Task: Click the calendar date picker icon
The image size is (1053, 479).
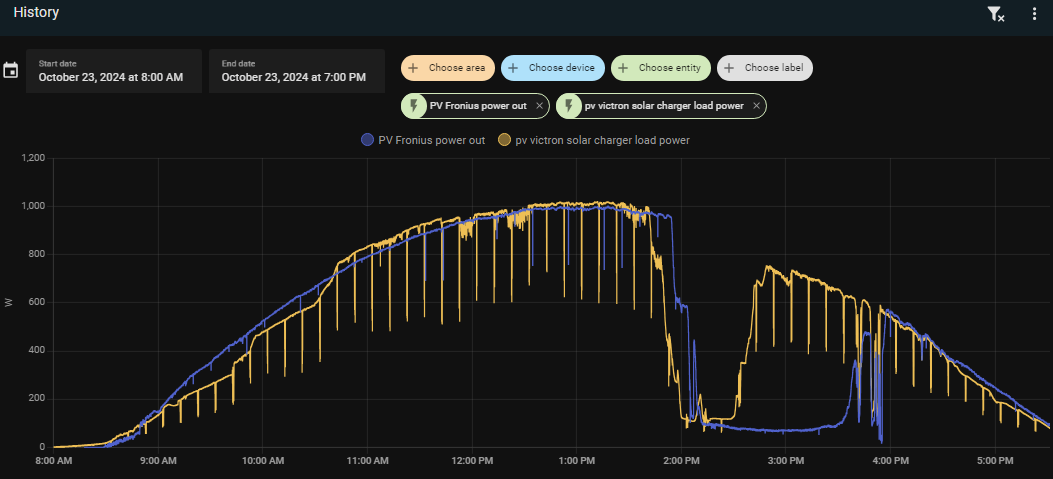Action: [11, 71]
